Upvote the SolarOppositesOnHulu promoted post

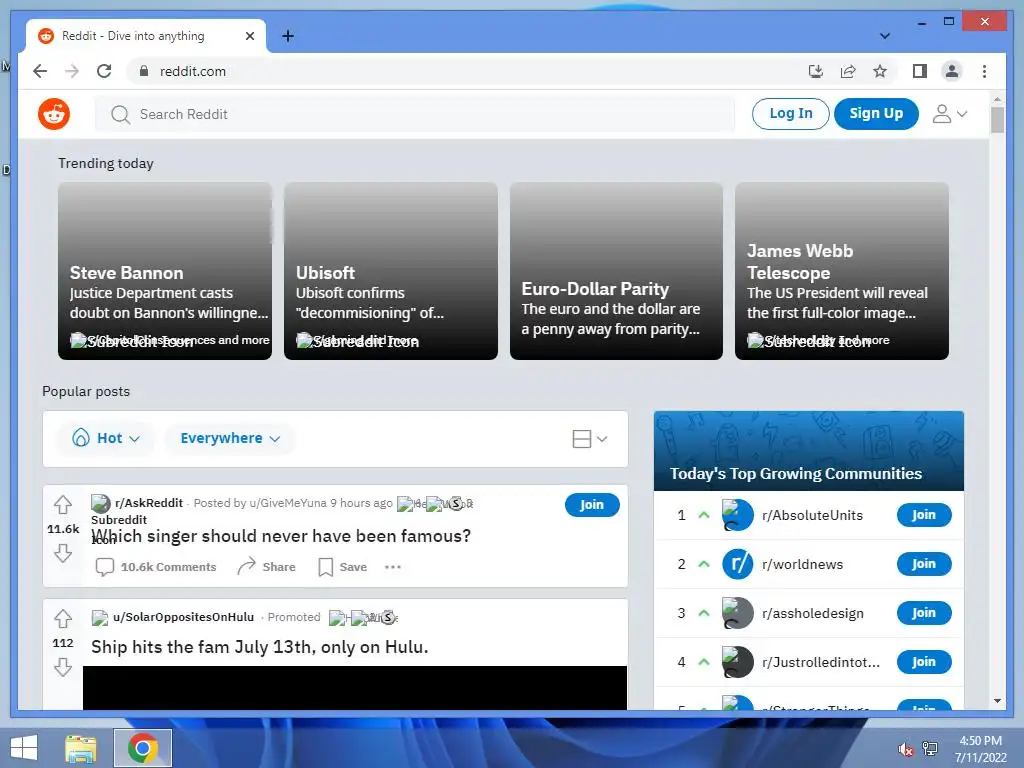point(63,618)
